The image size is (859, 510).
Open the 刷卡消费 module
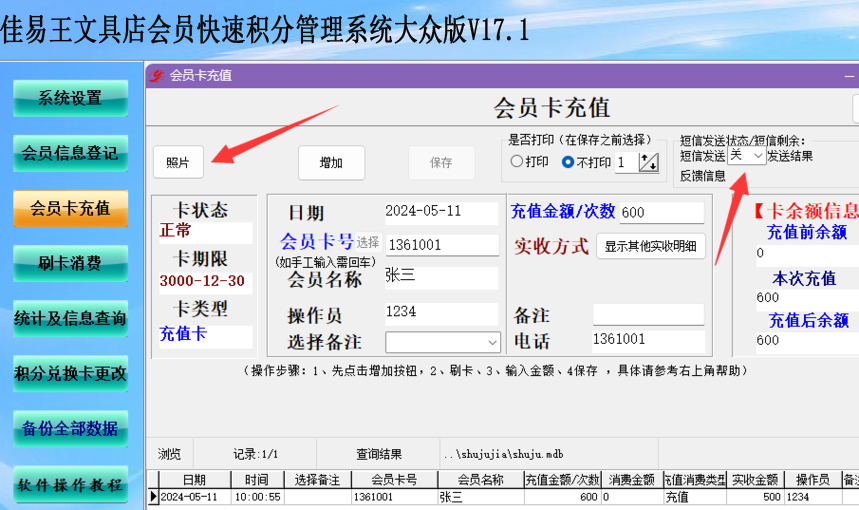[70, 263]
